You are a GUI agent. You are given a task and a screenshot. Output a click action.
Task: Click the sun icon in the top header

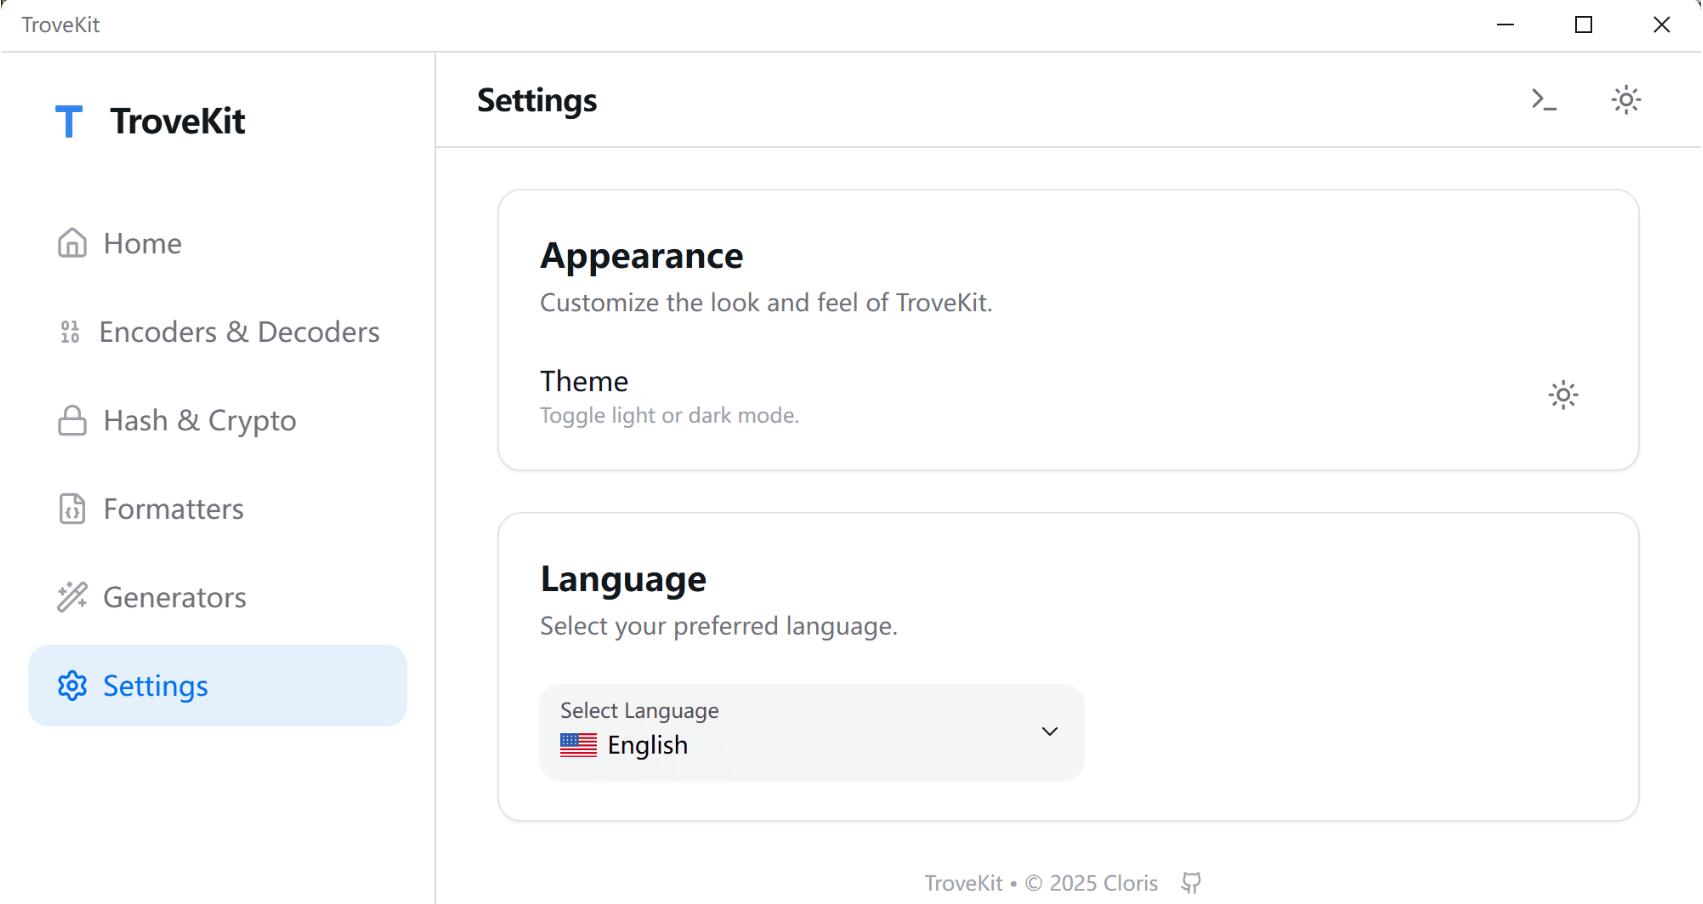1626,100
